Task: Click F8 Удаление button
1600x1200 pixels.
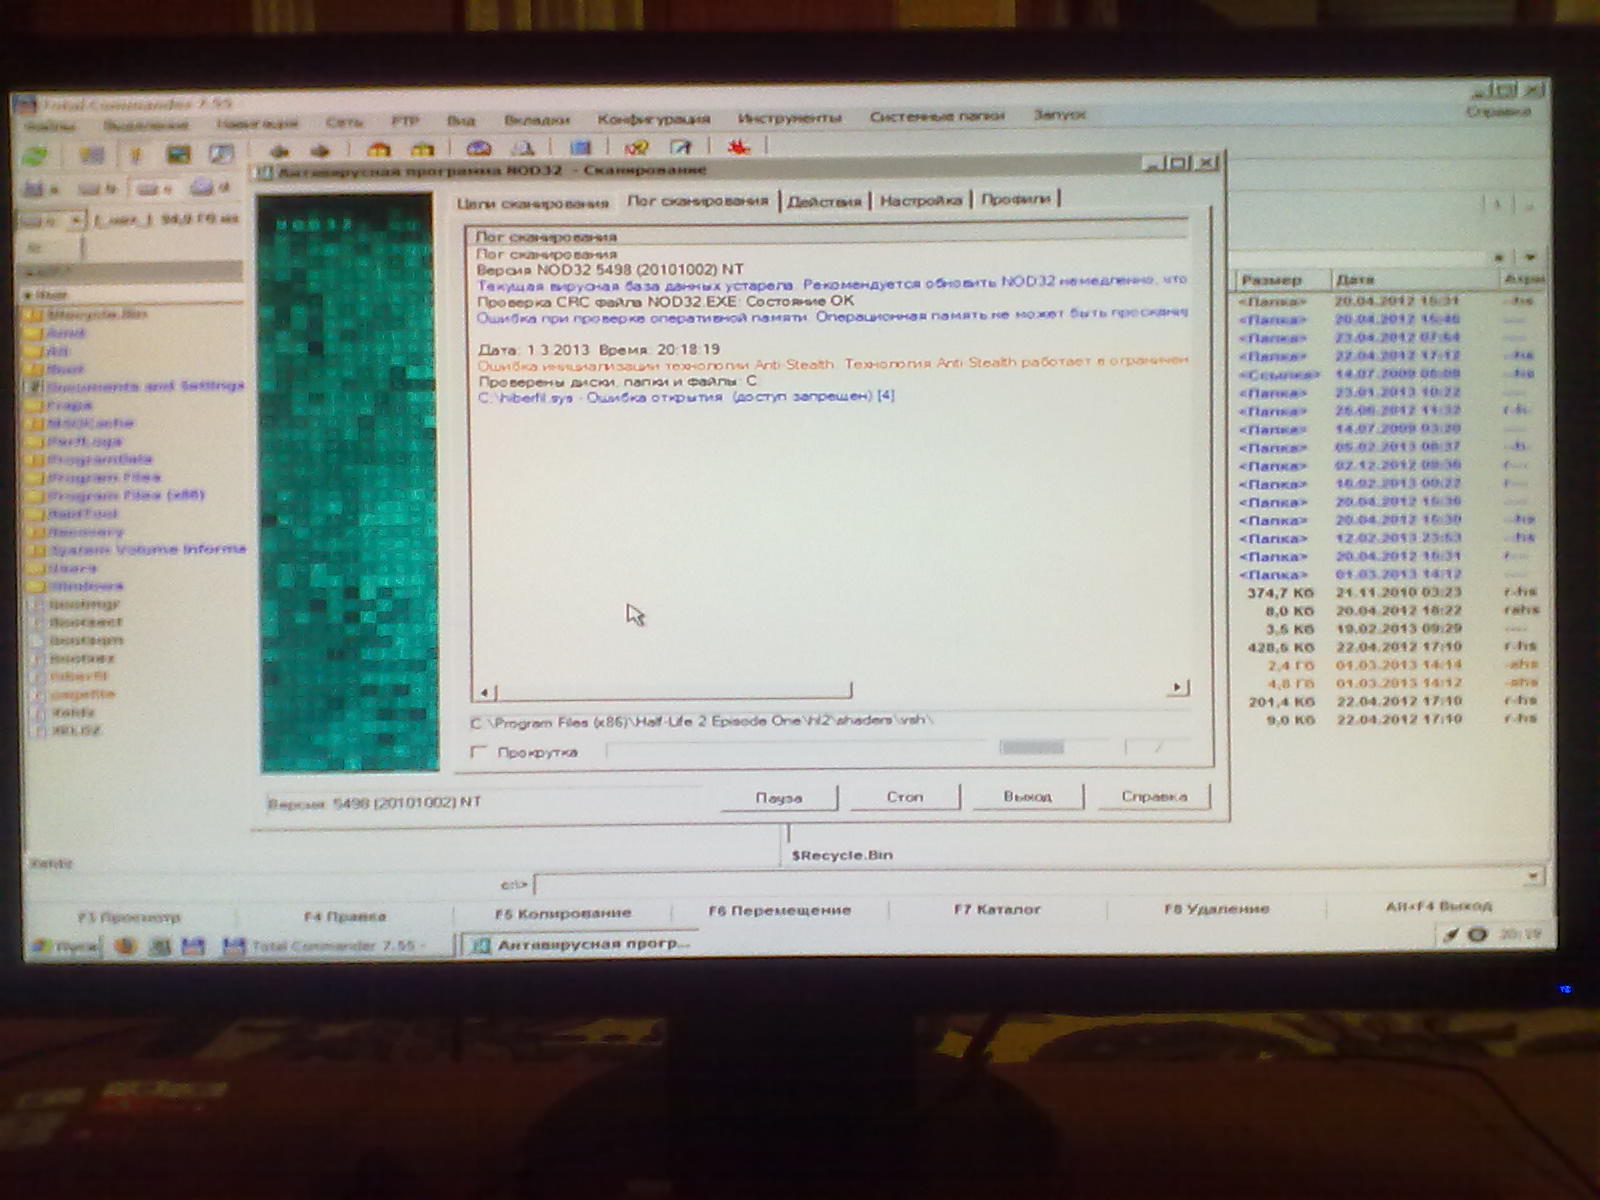Action: (1216, 909)
